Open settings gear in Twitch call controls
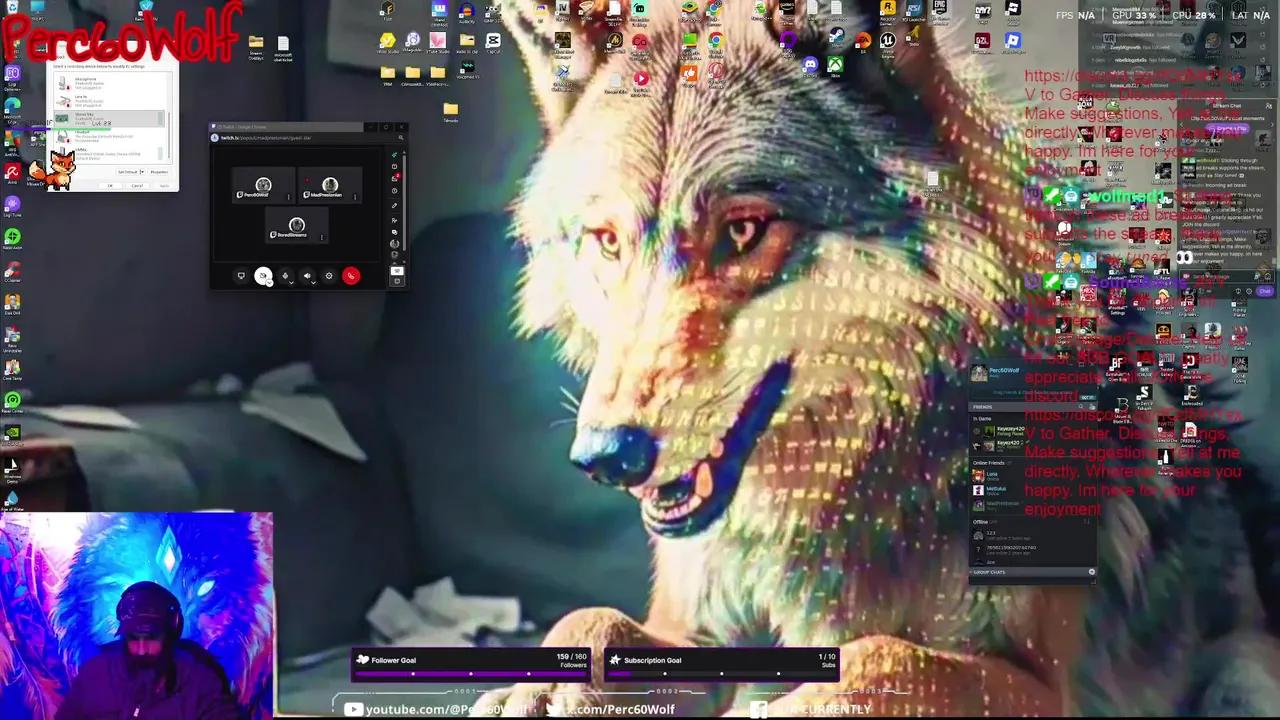Viewport: 1280px width, 720px height. 329,276
